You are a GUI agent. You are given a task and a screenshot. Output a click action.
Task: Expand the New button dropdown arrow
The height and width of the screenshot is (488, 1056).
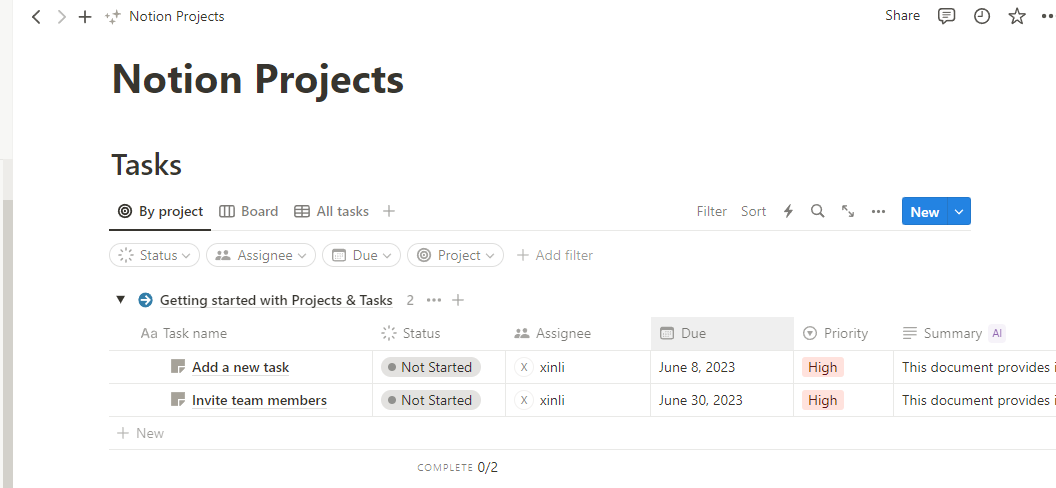pyautogui.click(x=959, y=211)
